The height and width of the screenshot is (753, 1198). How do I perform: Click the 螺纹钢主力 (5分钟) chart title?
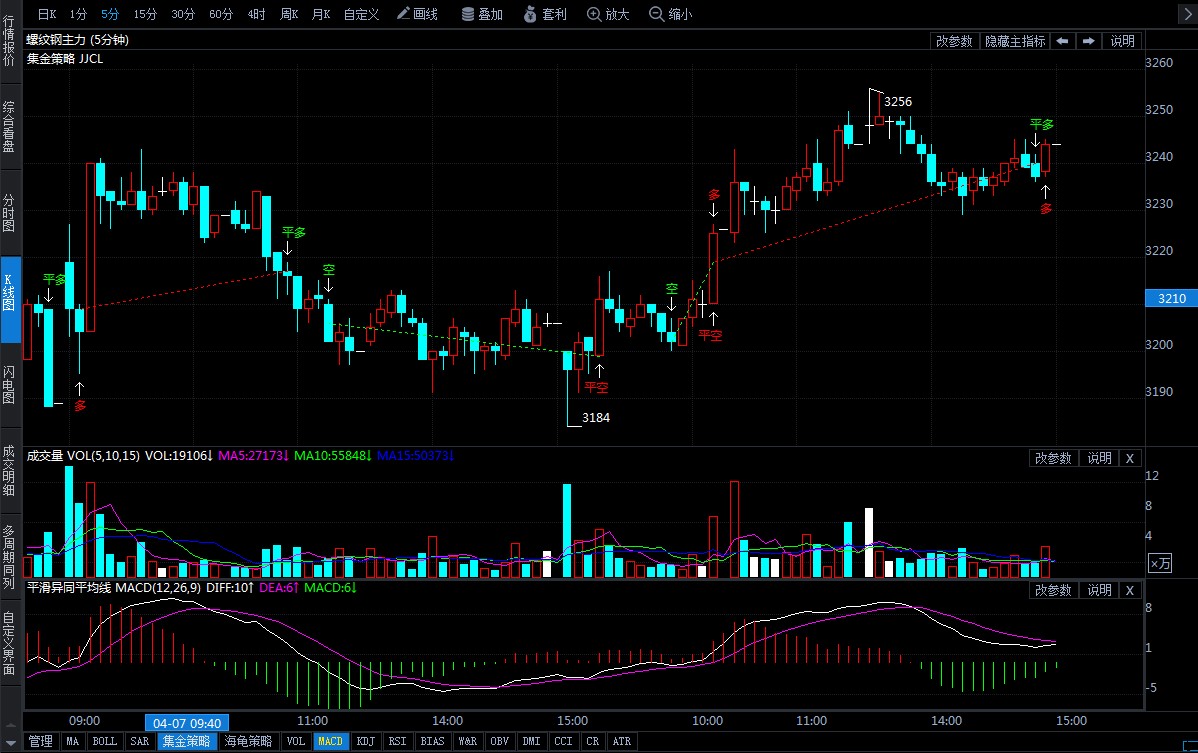pyautogui.click(x=78, y=40)
